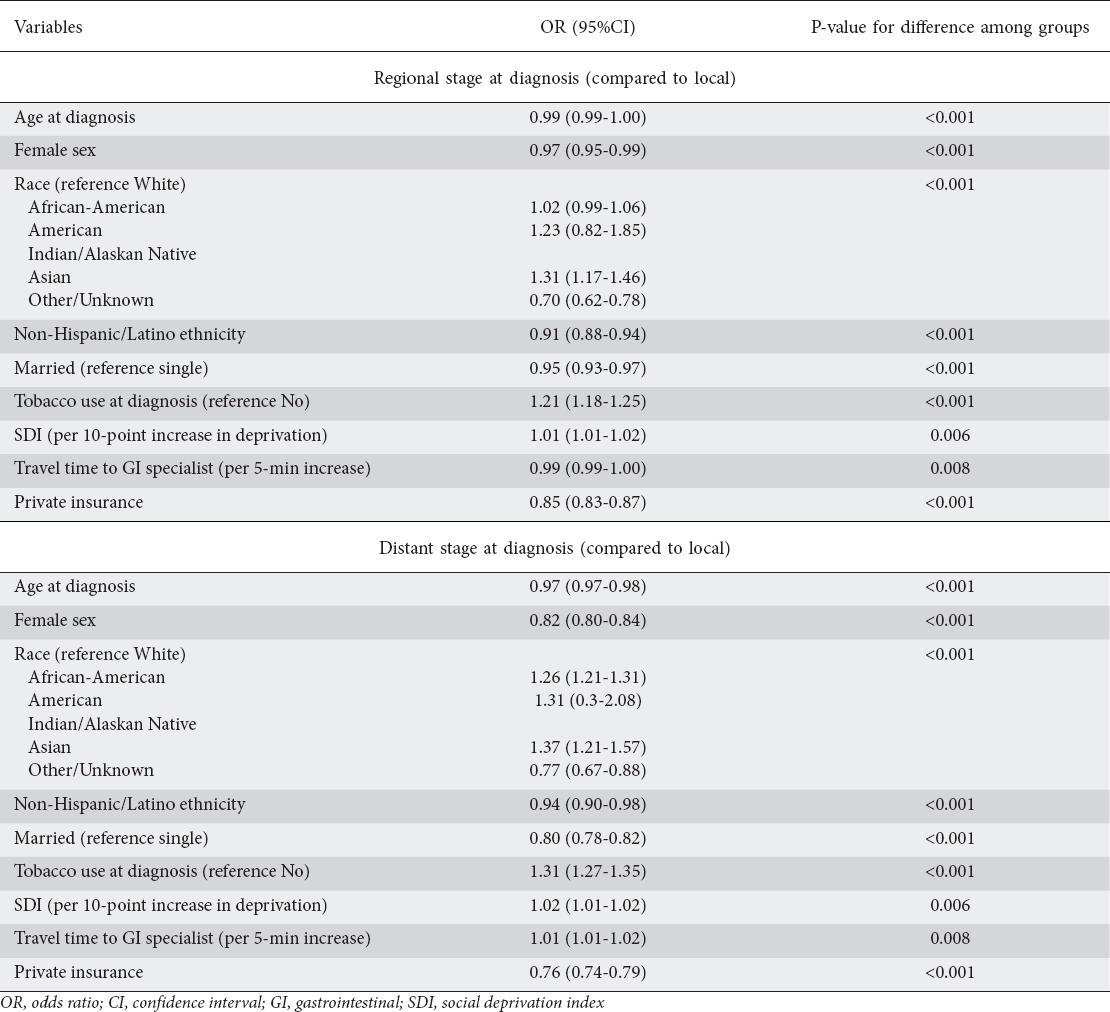
Task: Click the value 0.91 (0.88-0.94)
Action: pyautogui.click(x=588, y=335)
